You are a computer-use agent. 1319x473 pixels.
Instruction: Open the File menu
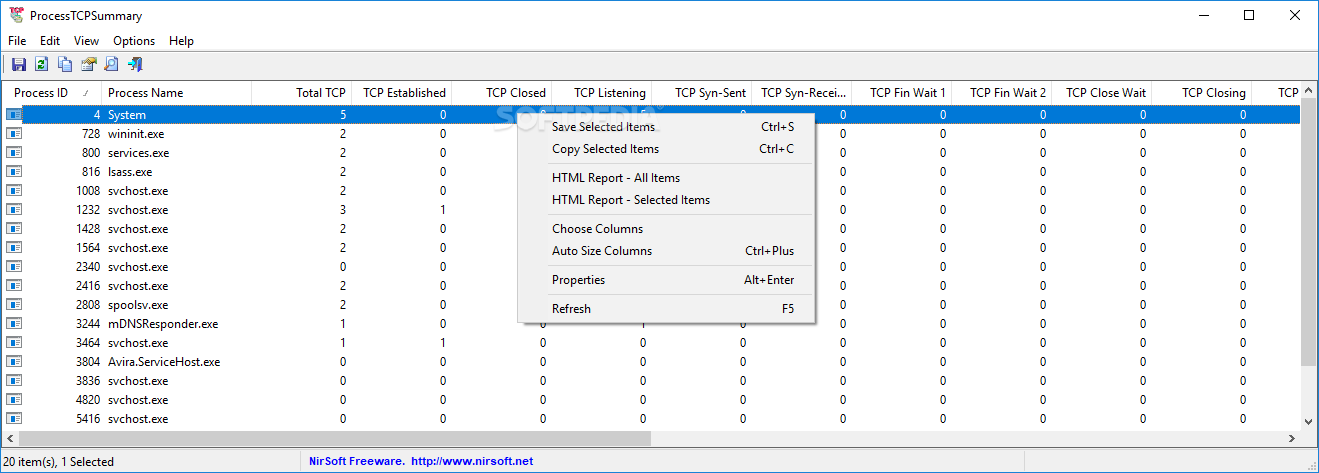[x=17, y=41]
